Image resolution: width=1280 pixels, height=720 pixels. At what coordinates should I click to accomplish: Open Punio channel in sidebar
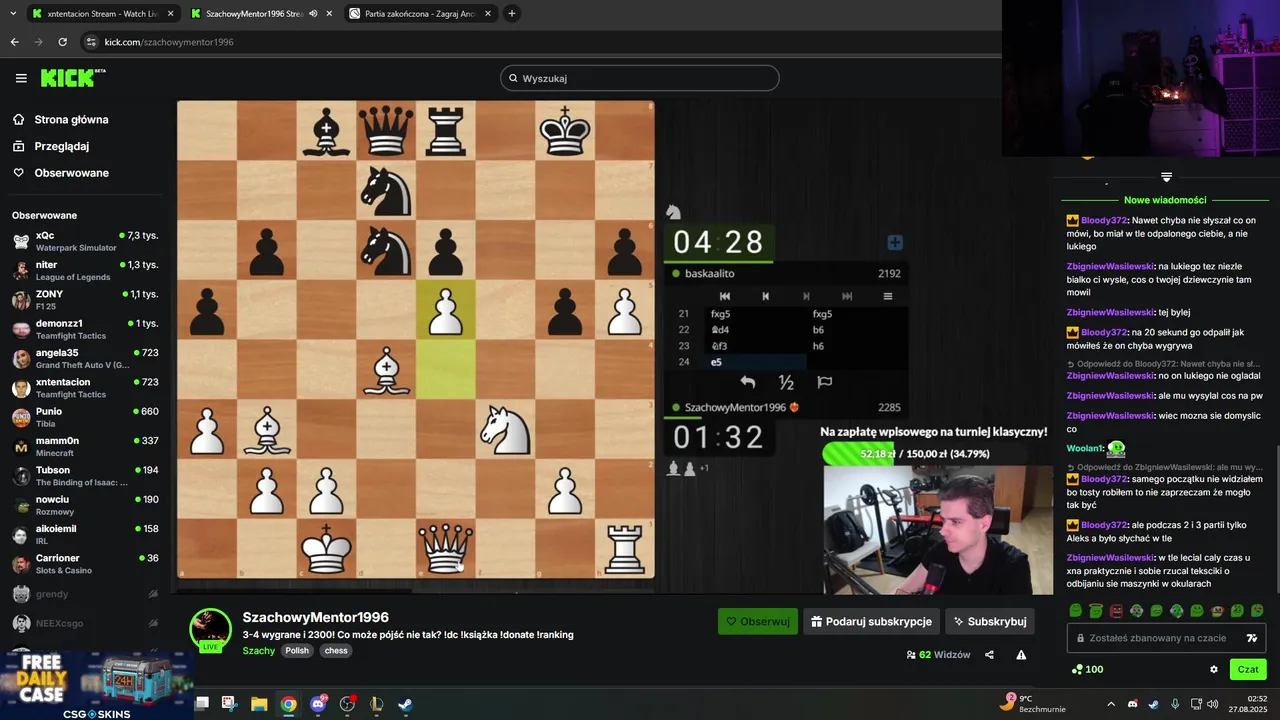85,417
